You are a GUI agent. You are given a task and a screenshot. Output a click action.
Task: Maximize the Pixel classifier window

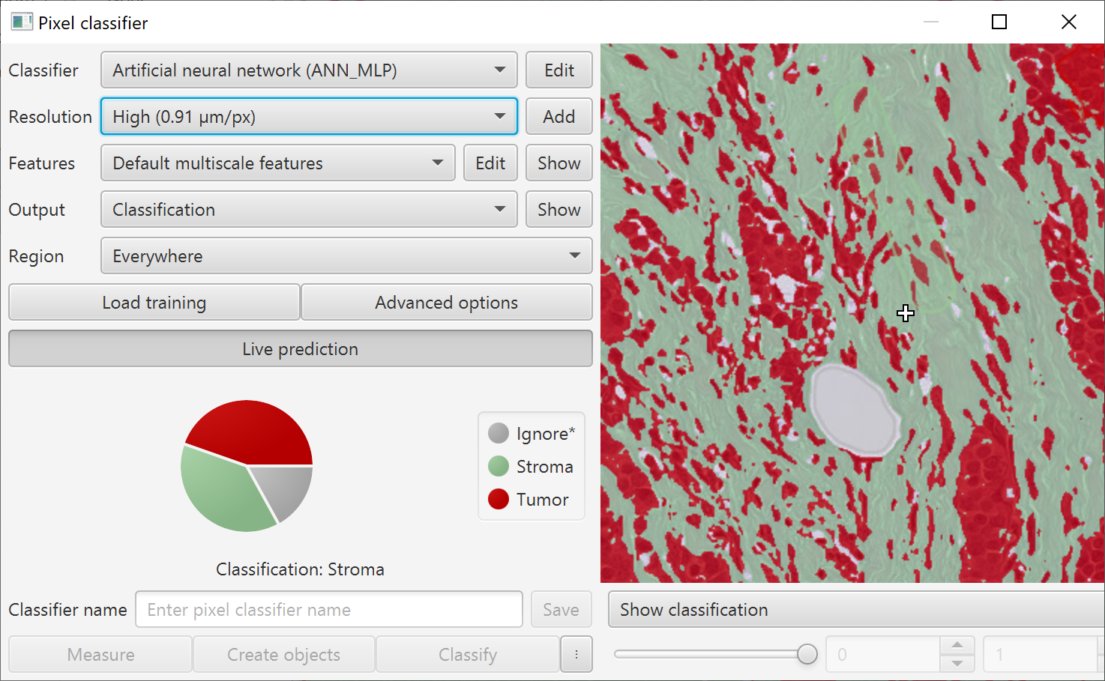[999, 22]
